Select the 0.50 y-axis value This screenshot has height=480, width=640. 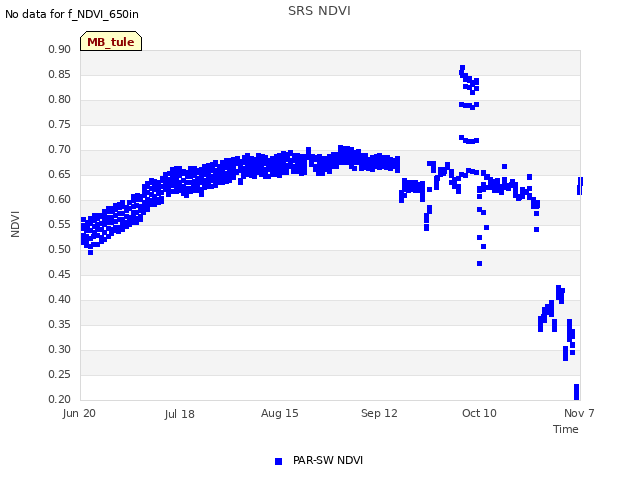[60, 249]
